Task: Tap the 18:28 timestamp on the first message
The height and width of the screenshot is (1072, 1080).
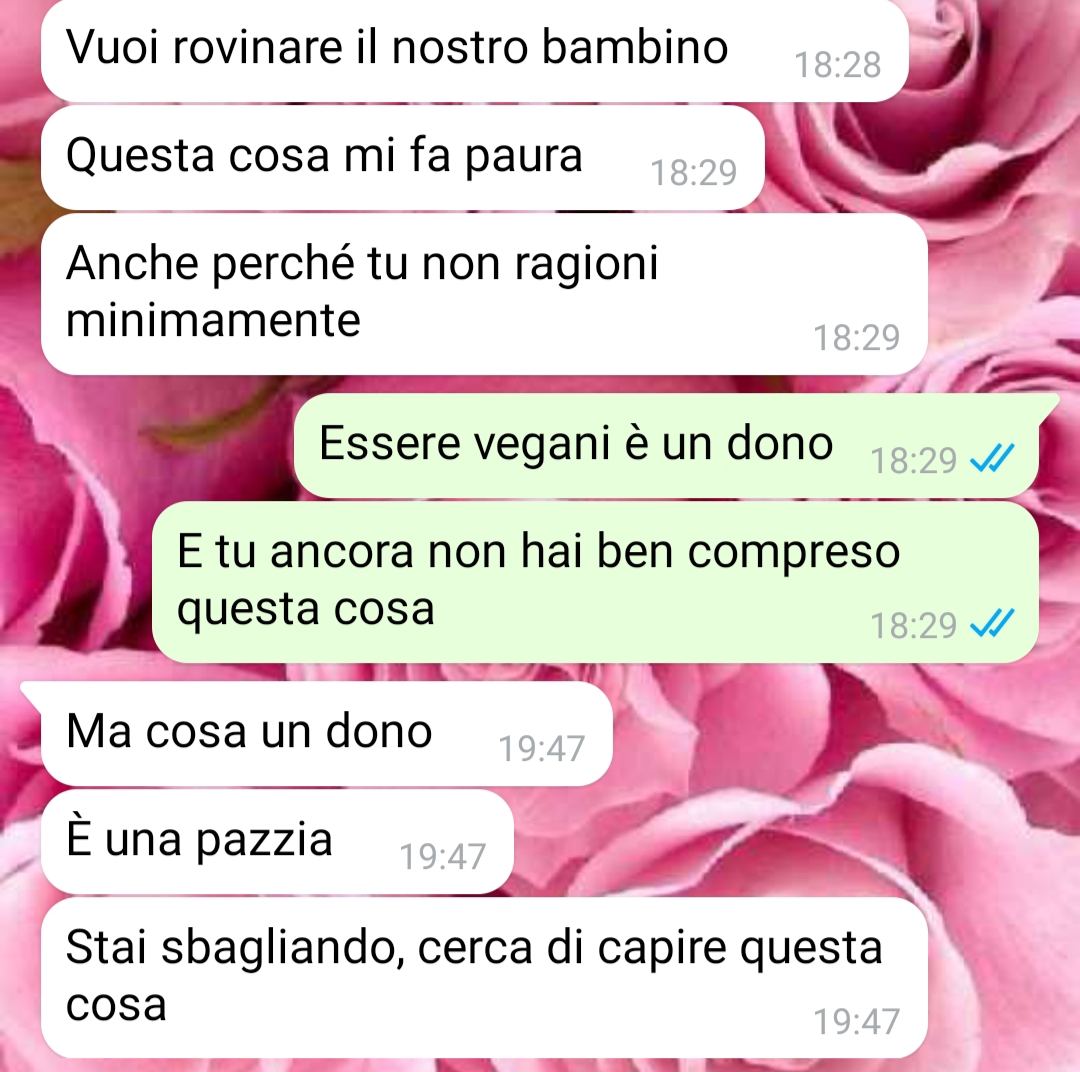Action: point(838,65)
